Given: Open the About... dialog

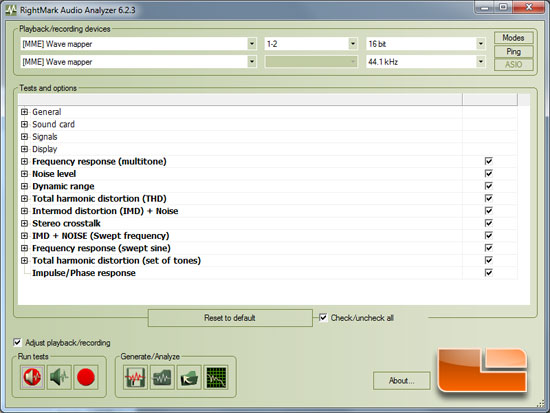Looking at the screenshot, I should coord(402,381).
